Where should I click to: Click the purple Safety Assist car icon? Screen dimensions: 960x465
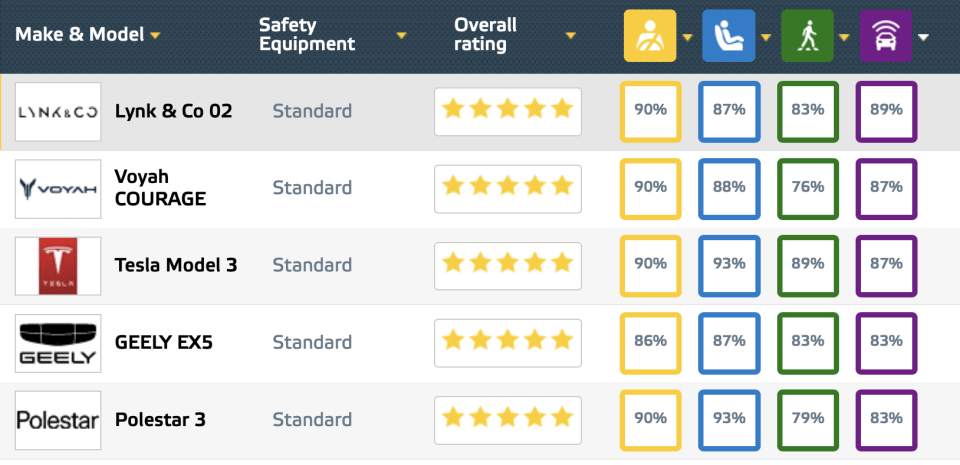[885, 36]
